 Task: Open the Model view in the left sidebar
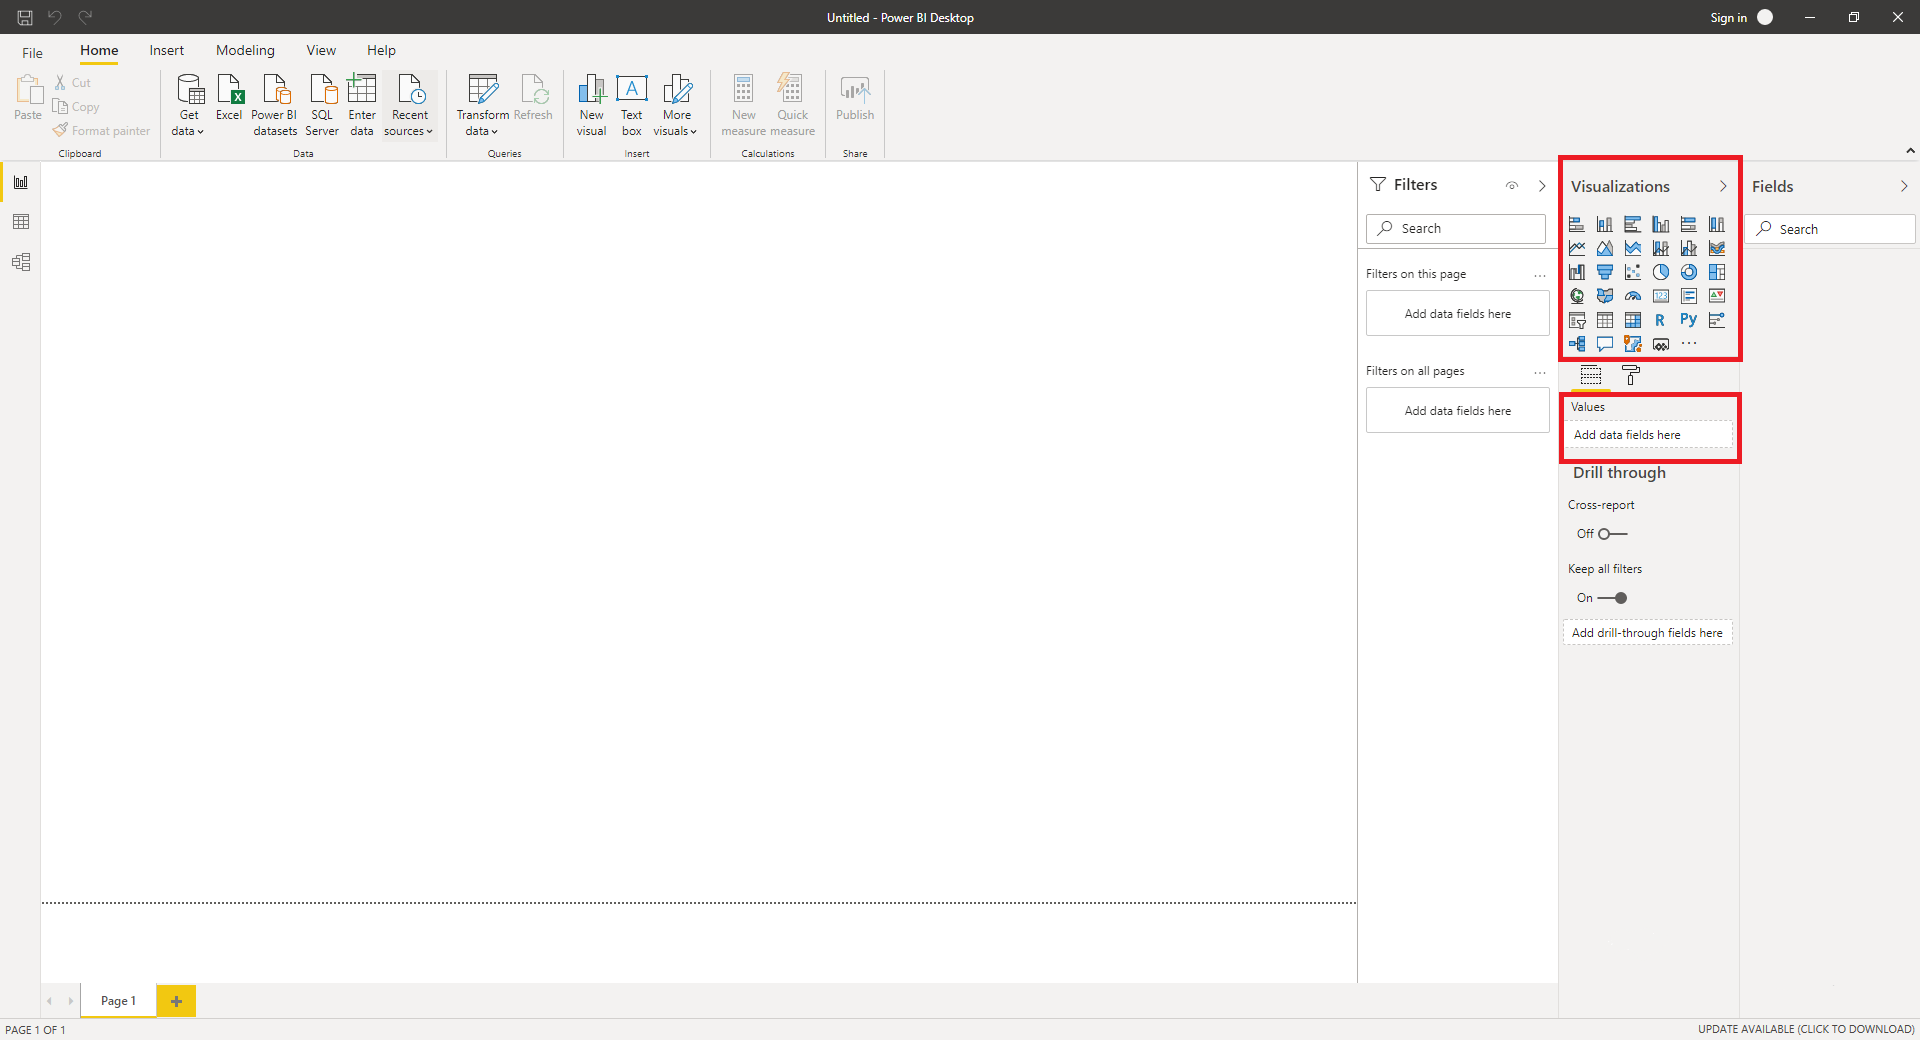(x=20, y=262)
